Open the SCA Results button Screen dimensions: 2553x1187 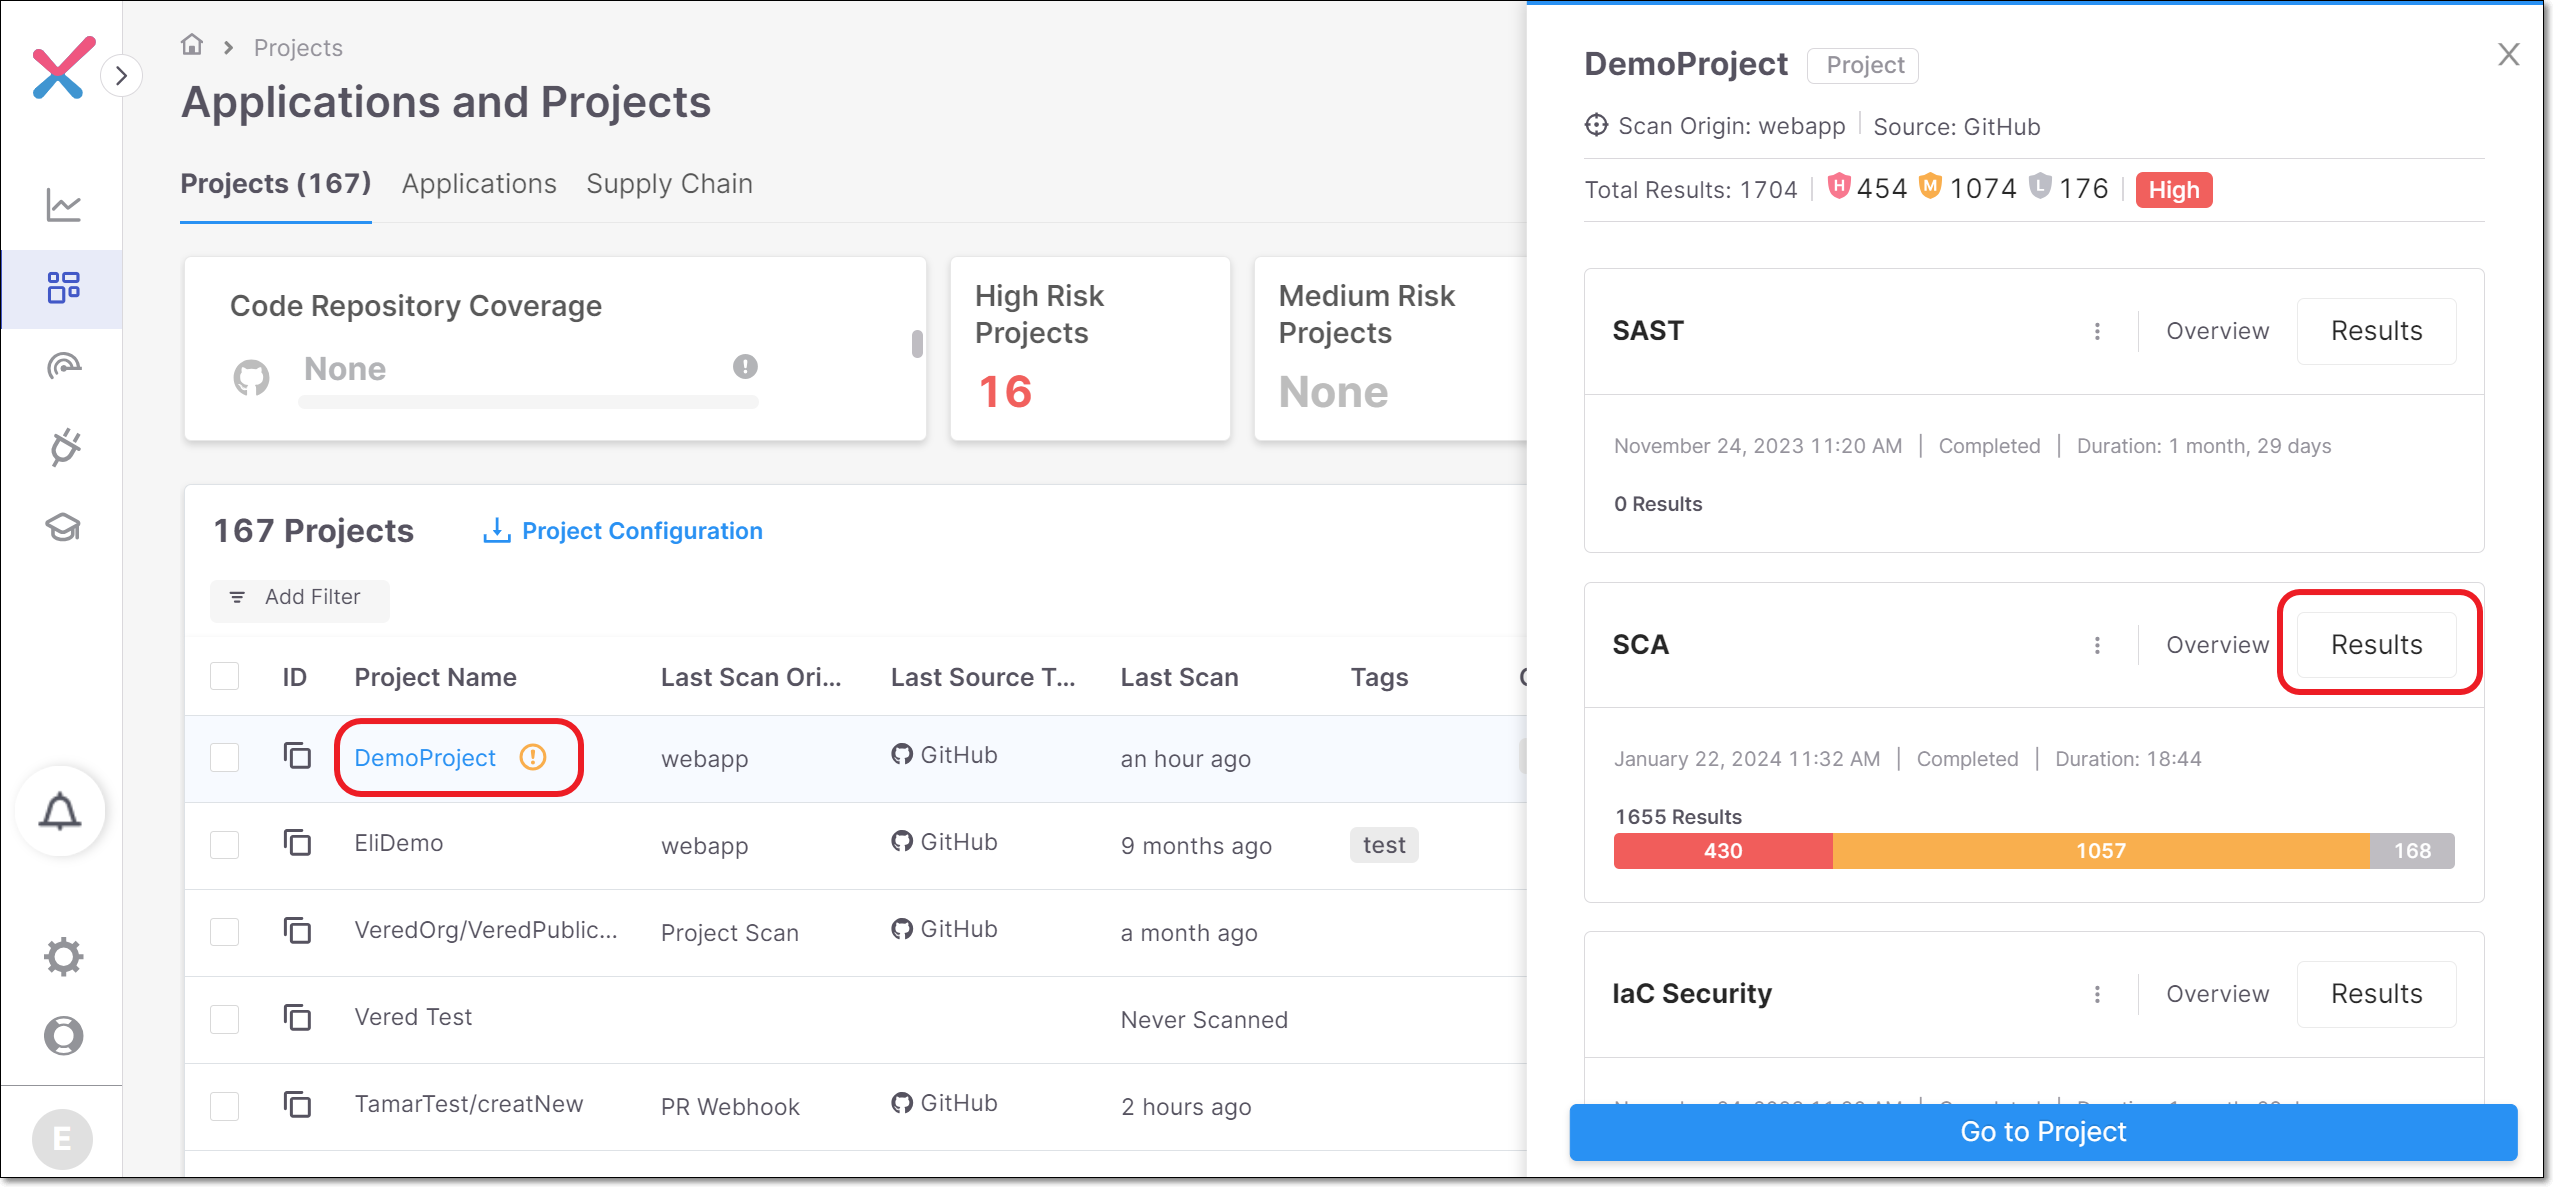[x=2376, y=645]
